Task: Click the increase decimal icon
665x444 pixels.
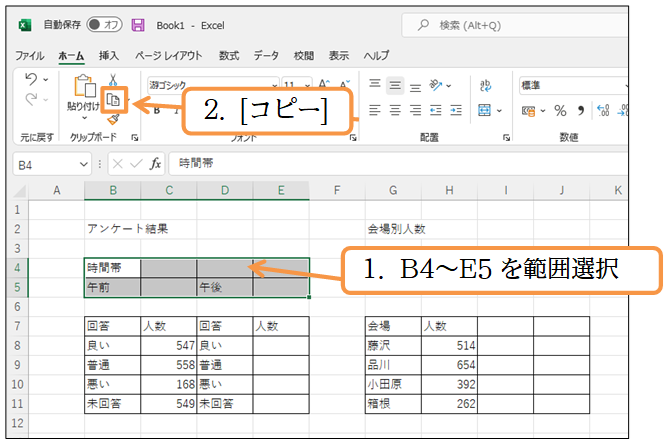Action: click(603, 111)
